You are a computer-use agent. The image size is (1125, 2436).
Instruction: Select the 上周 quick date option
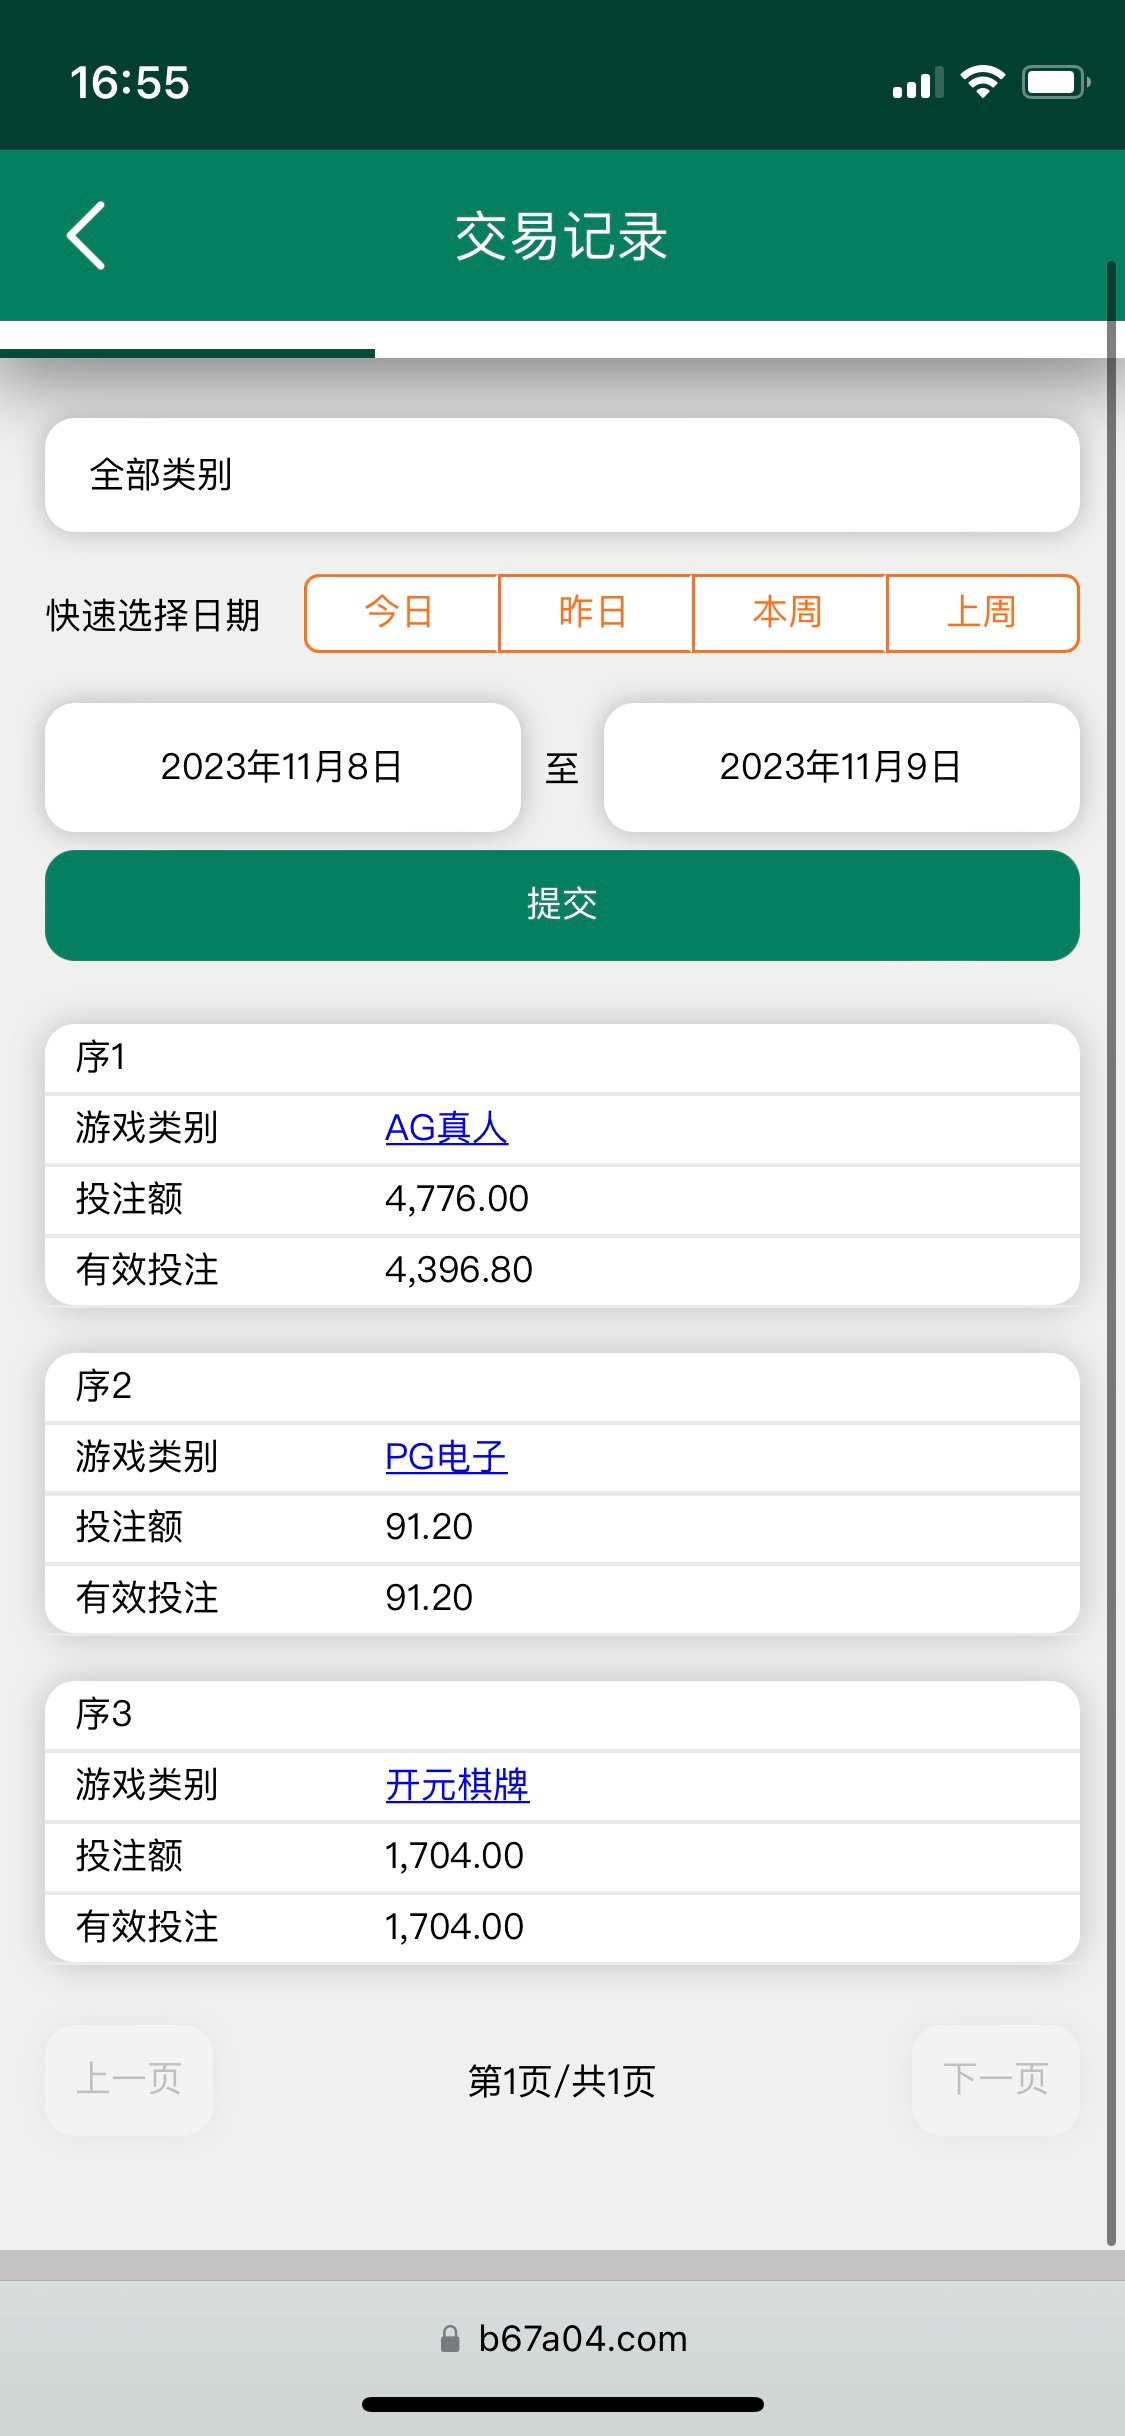(x=982, y=613)
